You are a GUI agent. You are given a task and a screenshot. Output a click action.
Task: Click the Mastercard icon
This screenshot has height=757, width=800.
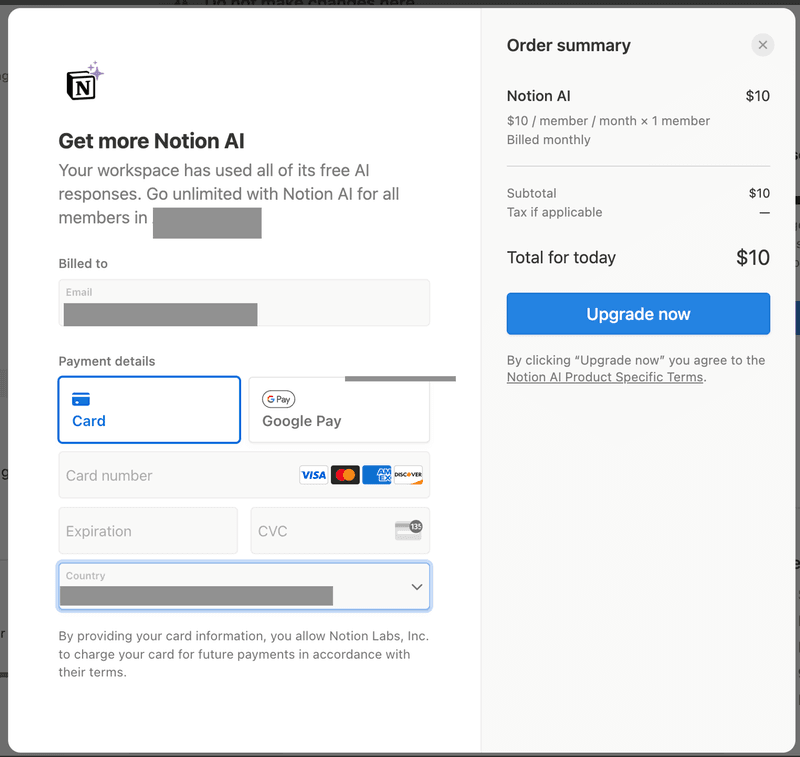[344, 474]
